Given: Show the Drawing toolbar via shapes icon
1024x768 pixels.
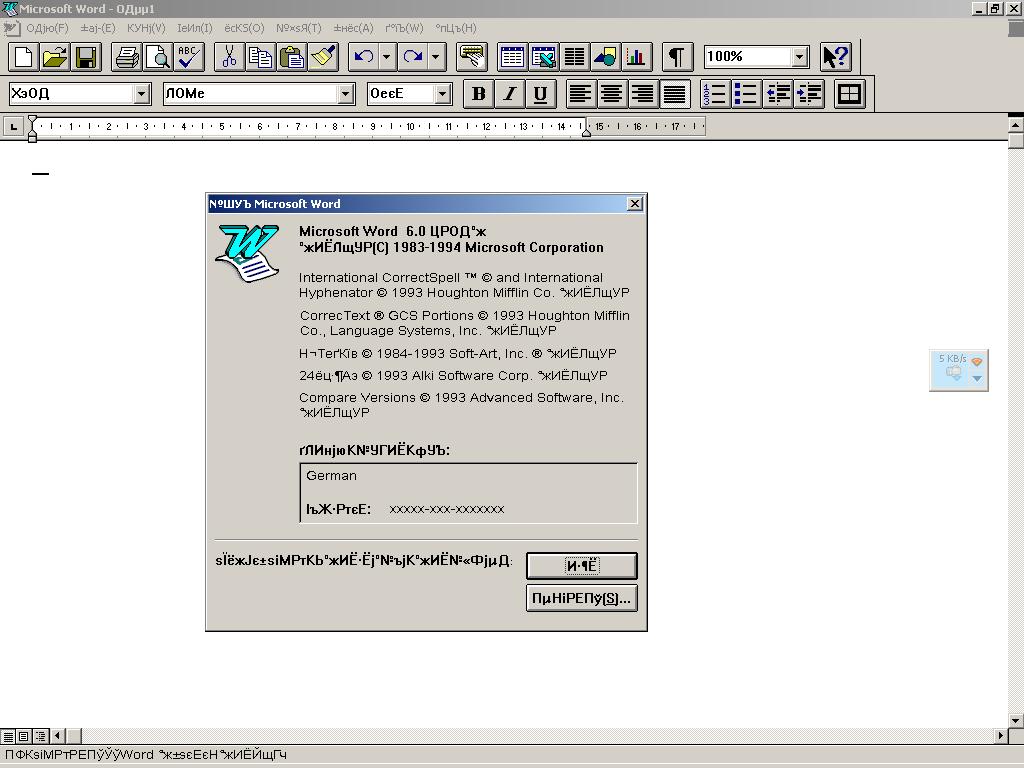Looking at the screenshot, I should (x=606, y=57).
